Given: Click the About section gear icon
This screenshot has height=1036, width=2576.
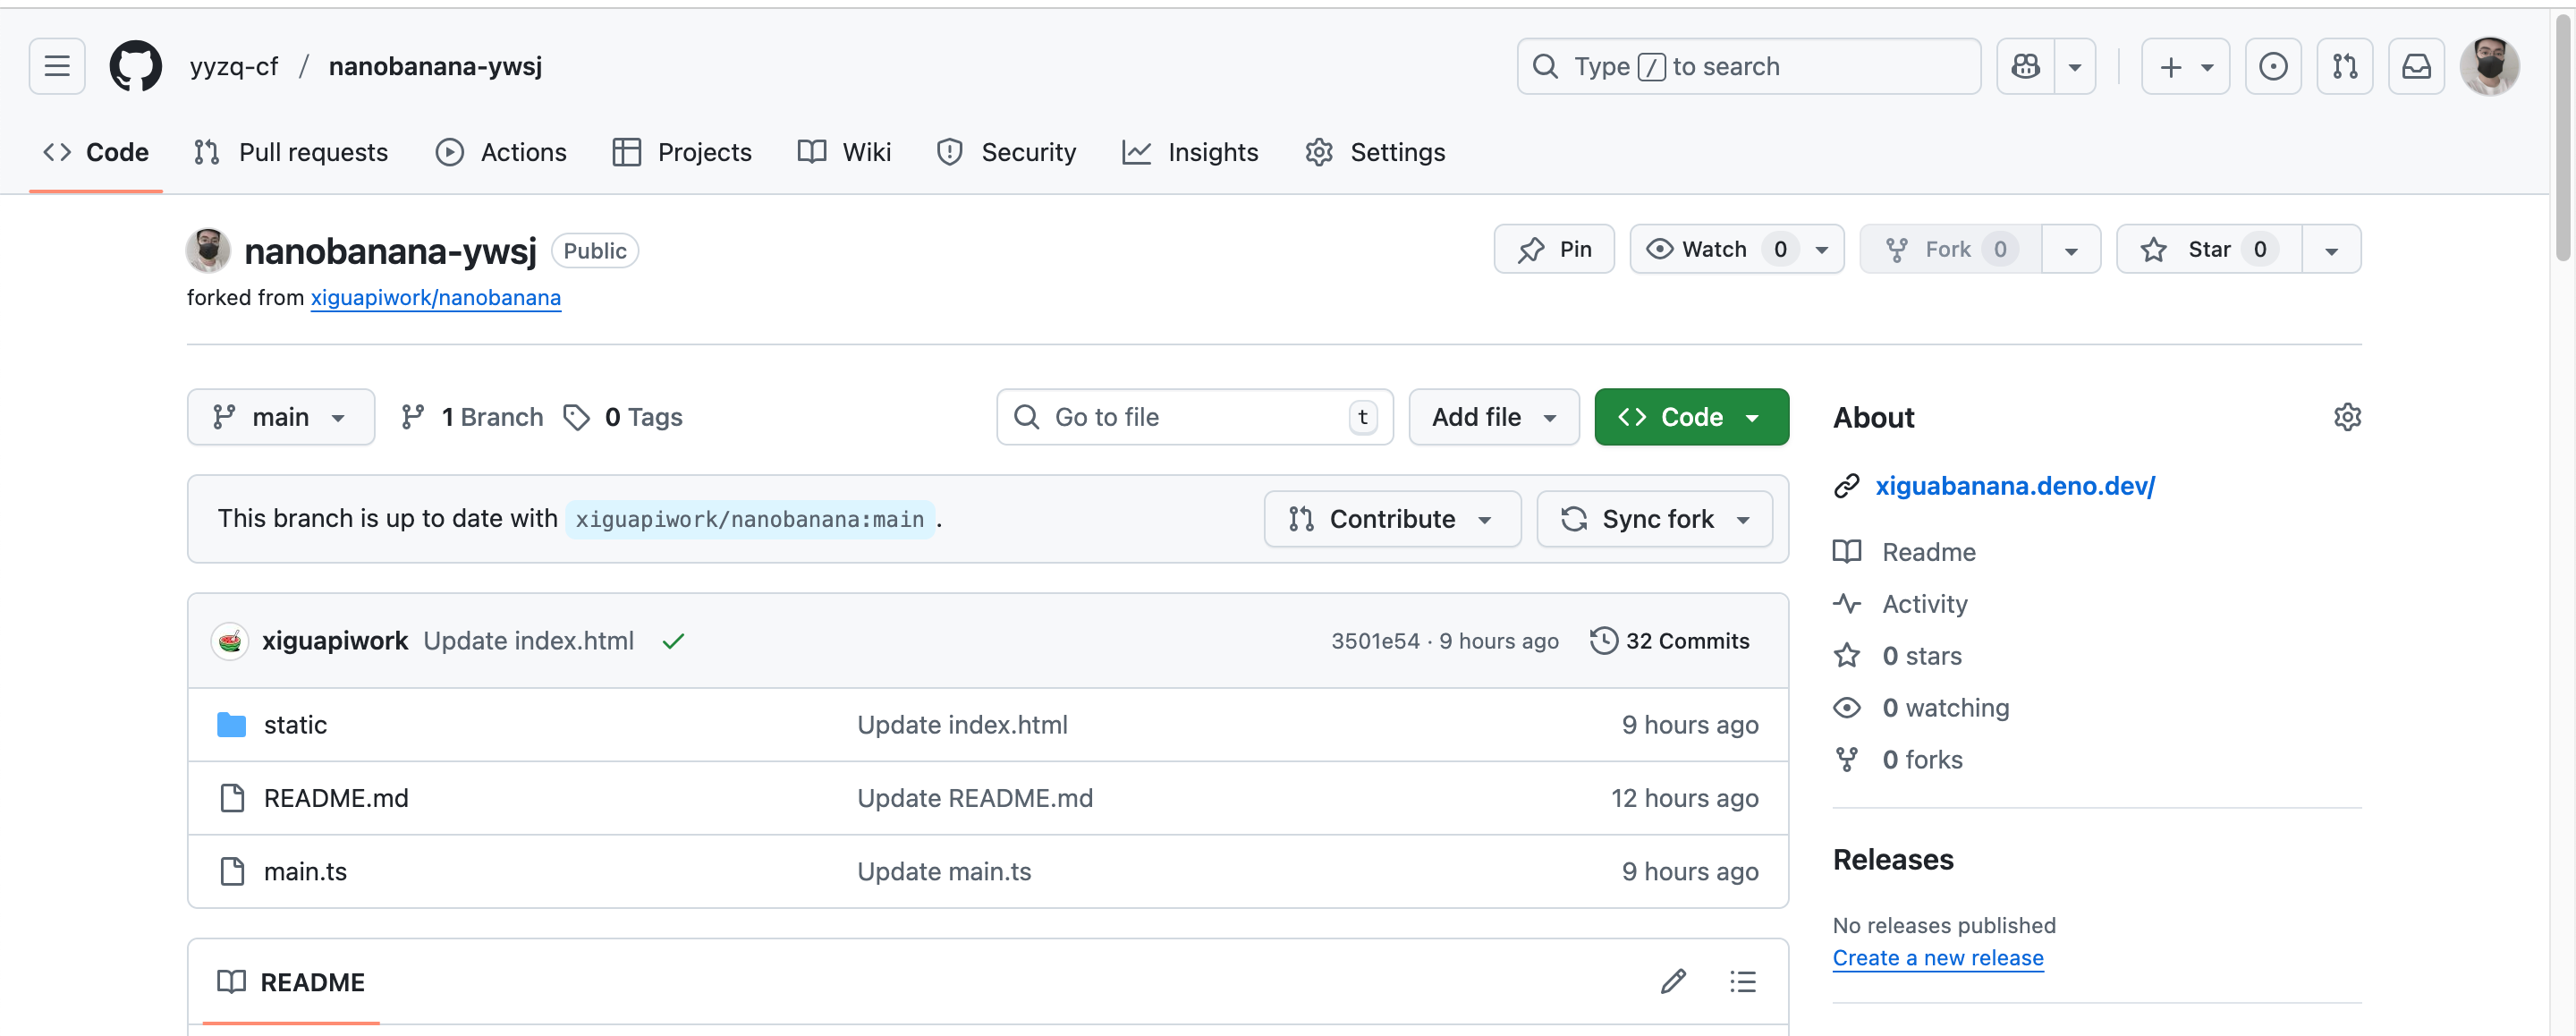Looking at the screenshot, I should click(x=2346, y=417).
